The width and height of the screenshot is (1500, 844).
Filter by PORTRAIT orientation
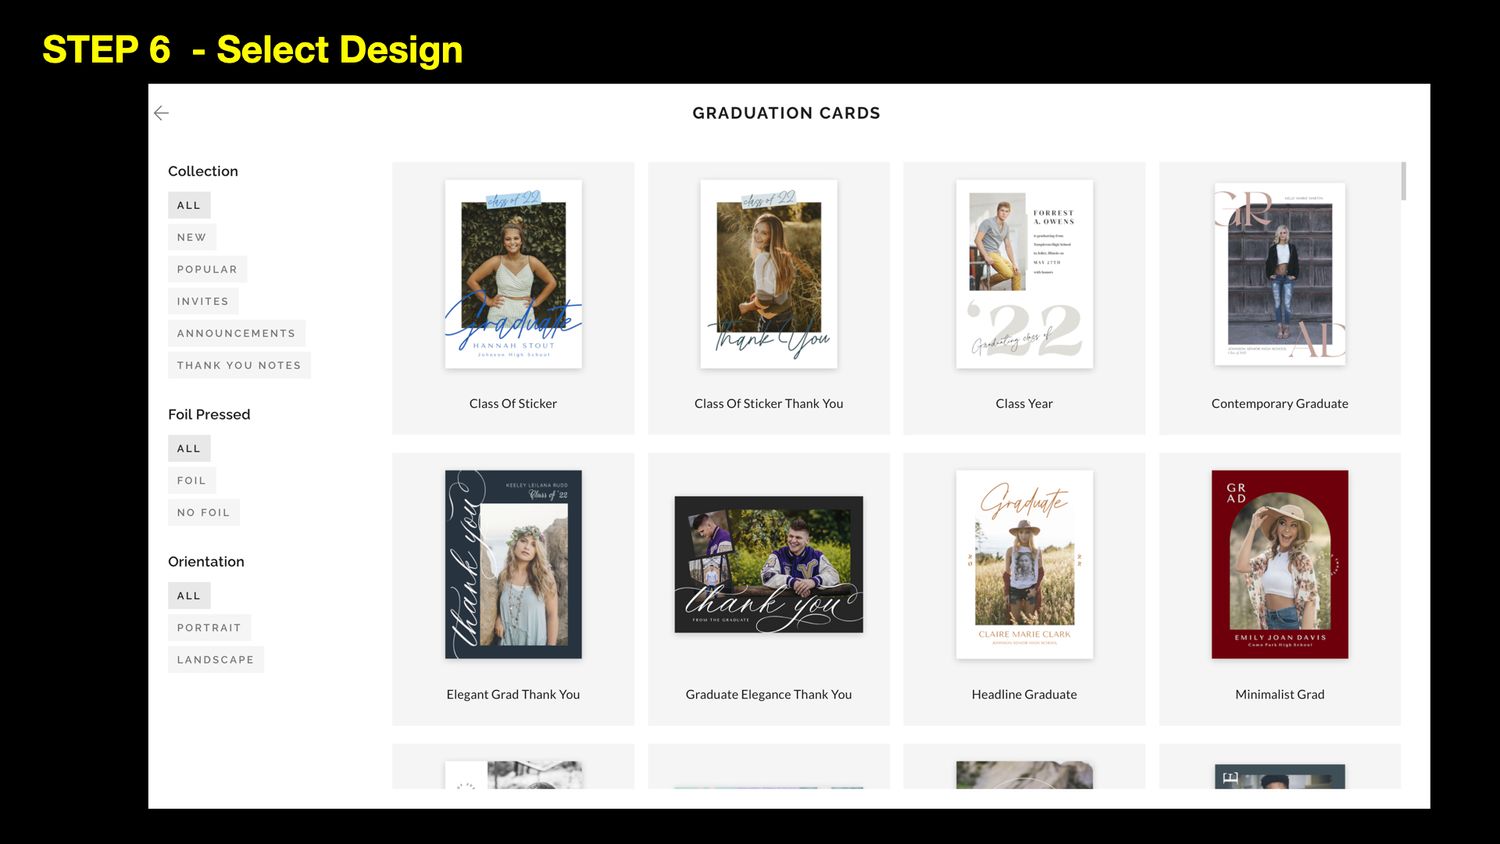209,627
